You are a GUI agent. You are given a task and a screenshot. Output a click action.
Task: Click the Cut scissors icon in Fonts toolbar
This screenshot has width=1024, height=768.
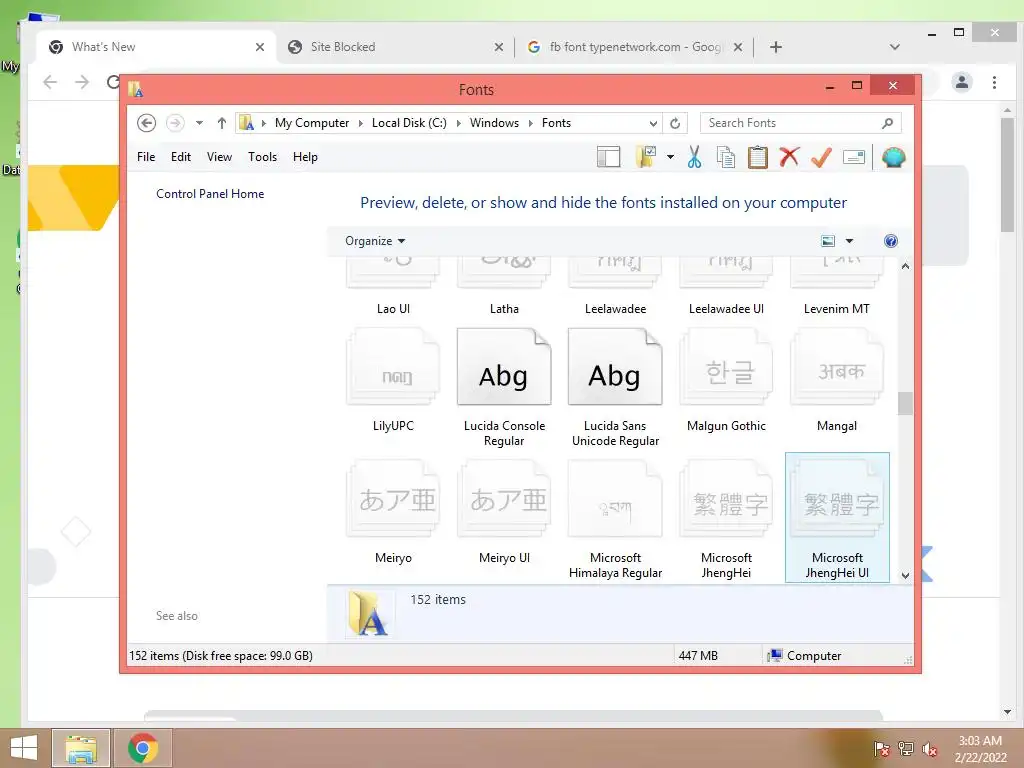click(694, 157)
